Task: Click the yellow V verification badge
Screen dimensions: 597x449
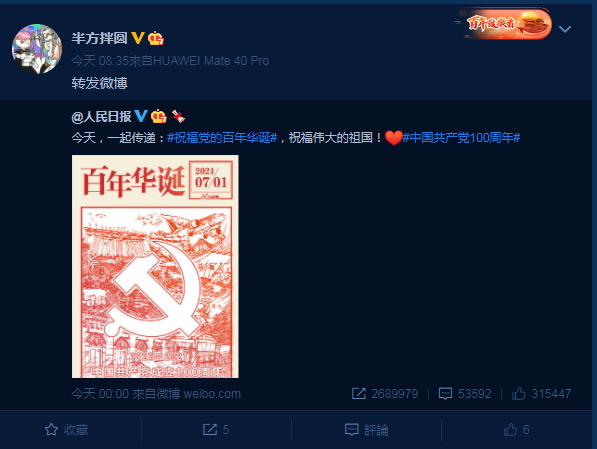Action: [x=138, y=38]
